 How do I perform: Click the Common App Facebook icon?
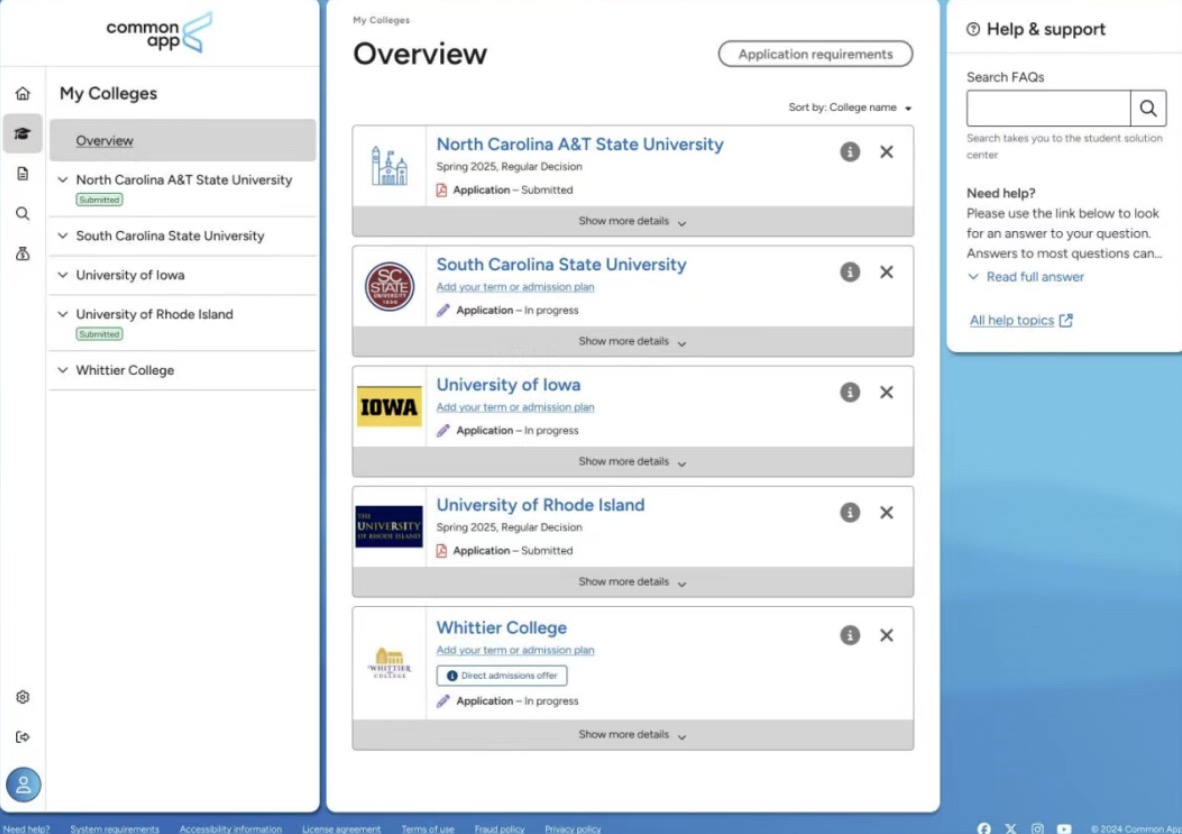(984, 828)
